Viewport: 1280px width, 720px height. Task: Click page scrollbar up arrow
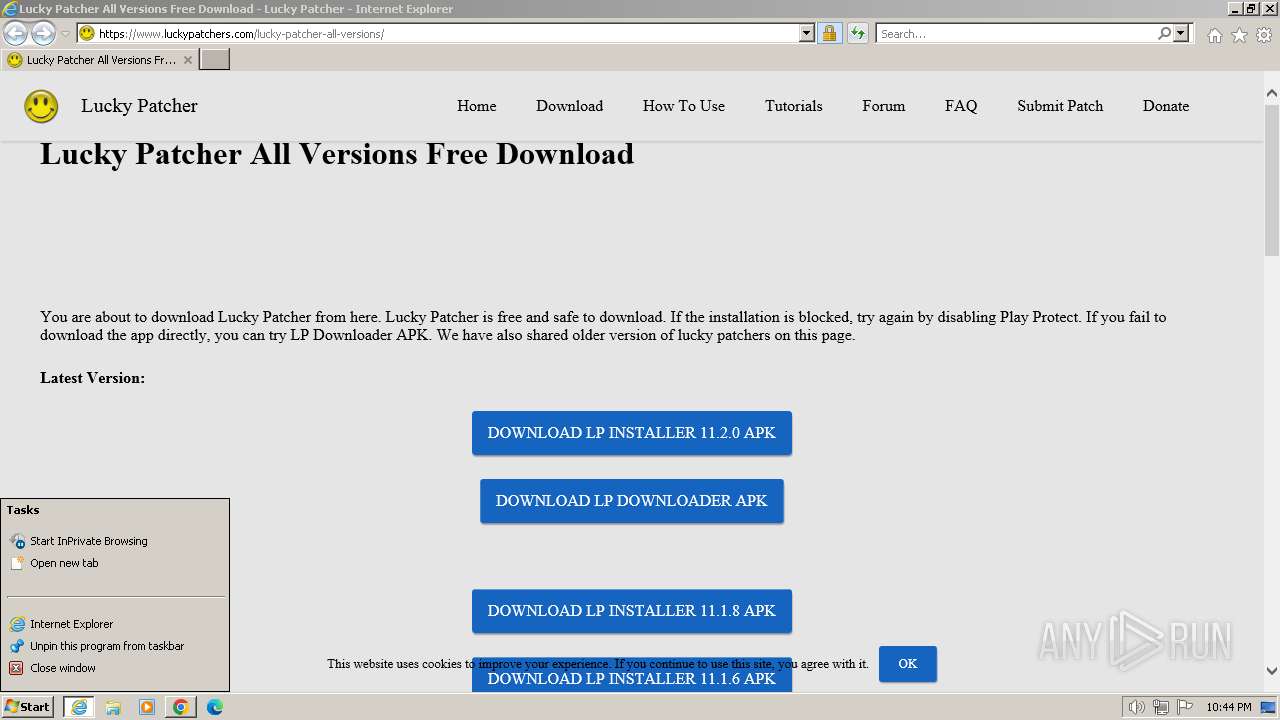(1272, 94)
